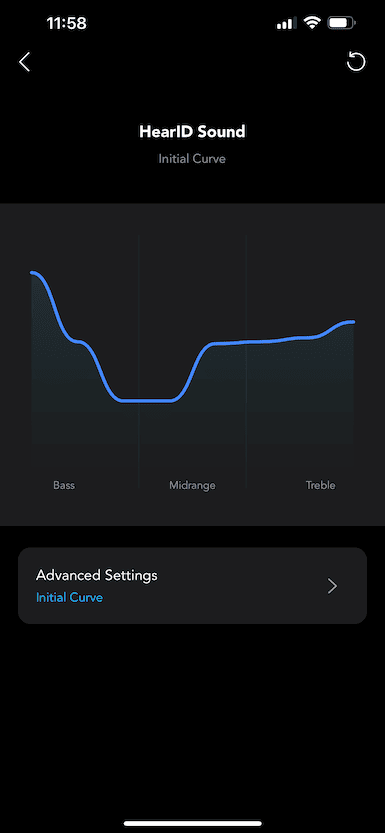Viewport: 385px width, 833px height.
Task: Tap the curve's rising treble end
Action: 343,324
